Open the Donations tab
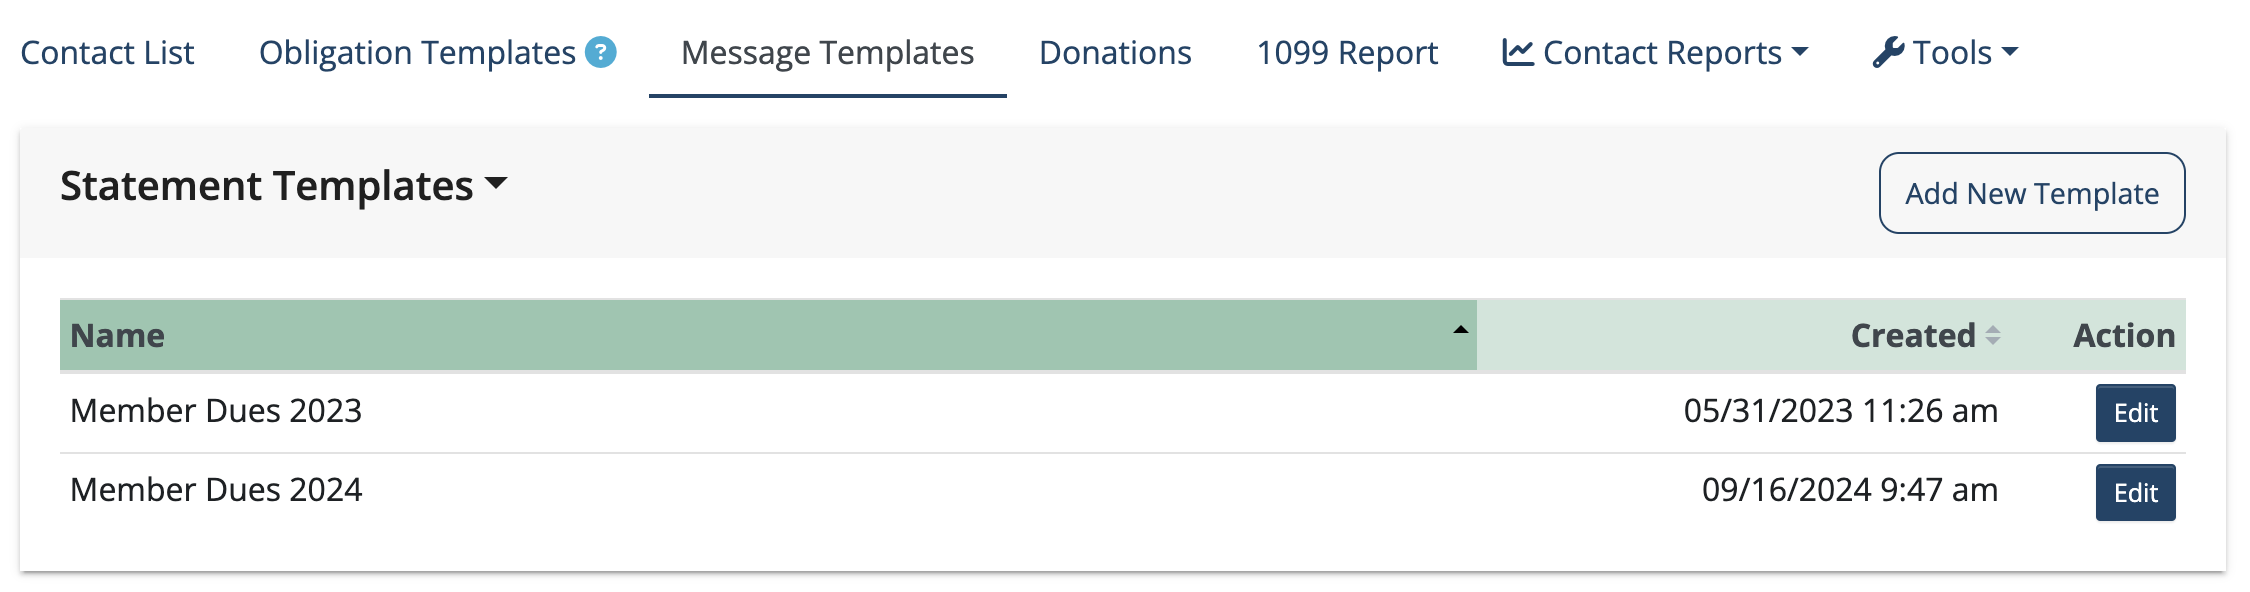The height and width of the screenshot is (592, 2250). 1115,53
